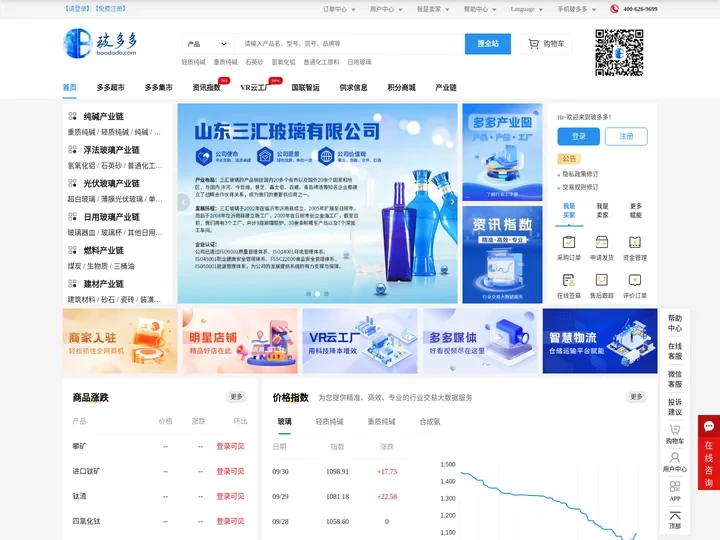Click the blue 登录 button
This screenshot has height=540, width=720.
579,136
